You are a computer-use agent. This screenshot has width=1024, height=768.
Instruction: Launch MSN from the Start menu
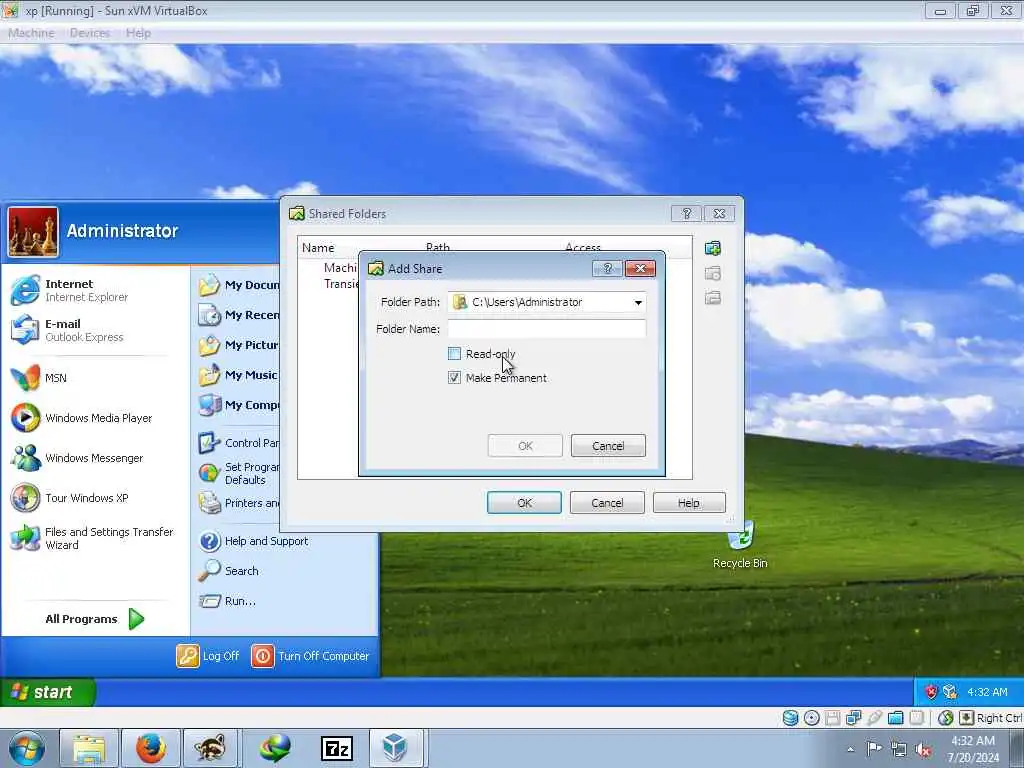tap(39, 377)
